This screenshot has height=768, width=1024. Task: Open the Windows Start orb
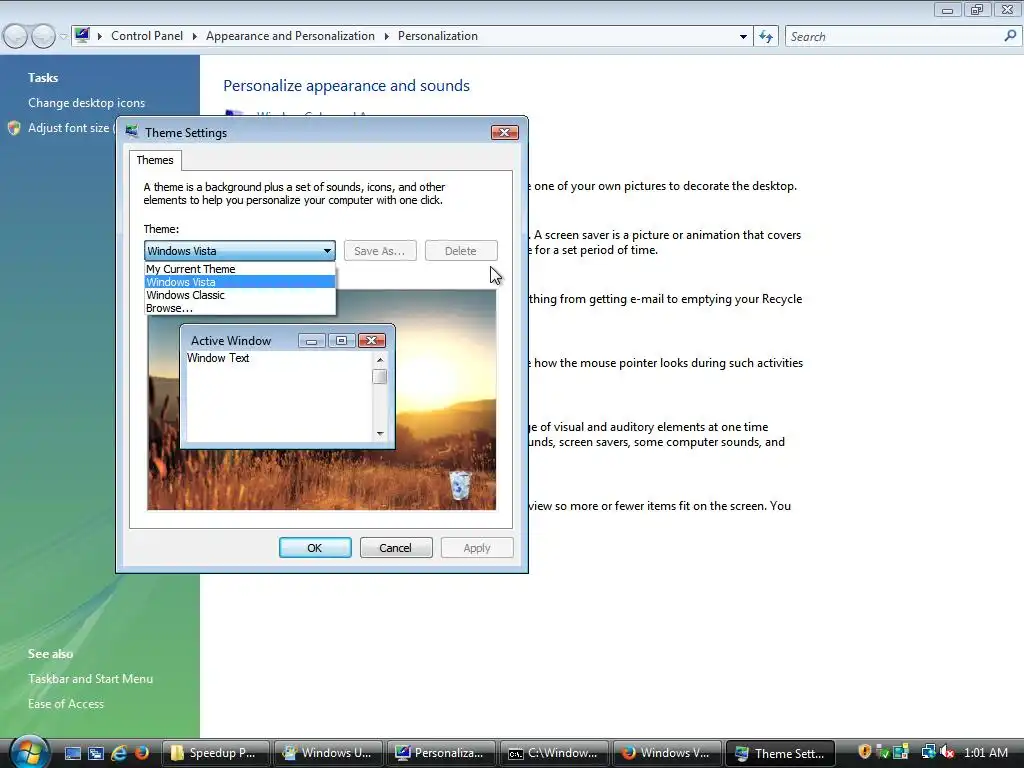click(x=29, y=752)
